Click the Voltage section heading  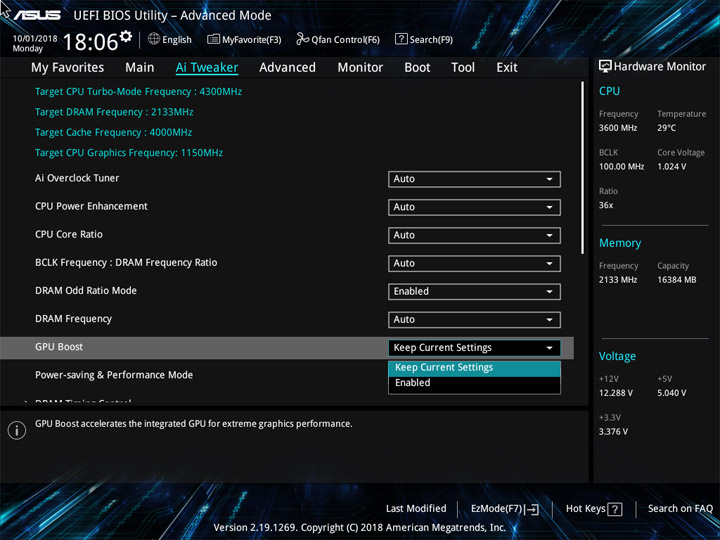(x=618, y=356)
